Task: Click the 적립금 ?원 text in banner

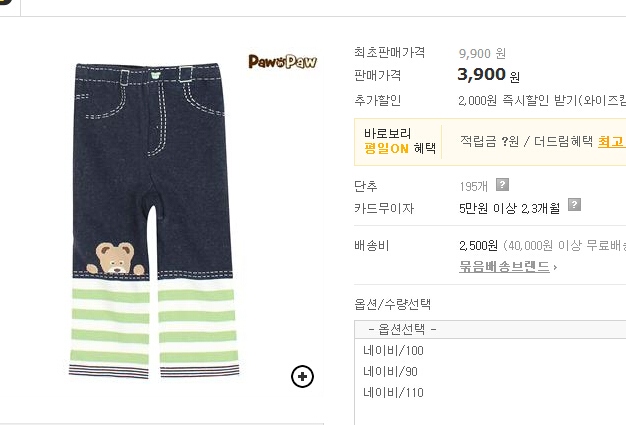Action: point(489,141)
